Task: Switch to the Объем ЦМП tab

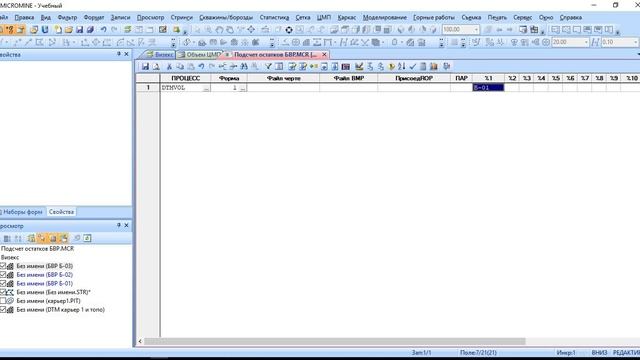Action: (201, 55)
